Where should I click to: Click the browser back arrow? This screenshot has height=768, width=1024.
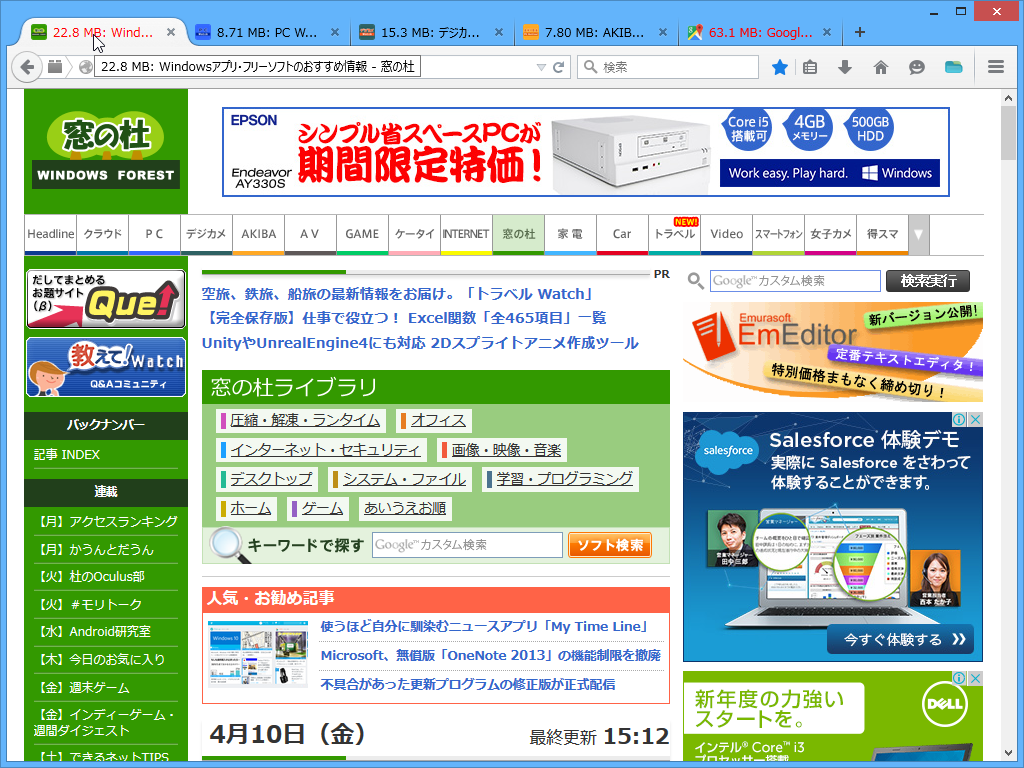27,67
